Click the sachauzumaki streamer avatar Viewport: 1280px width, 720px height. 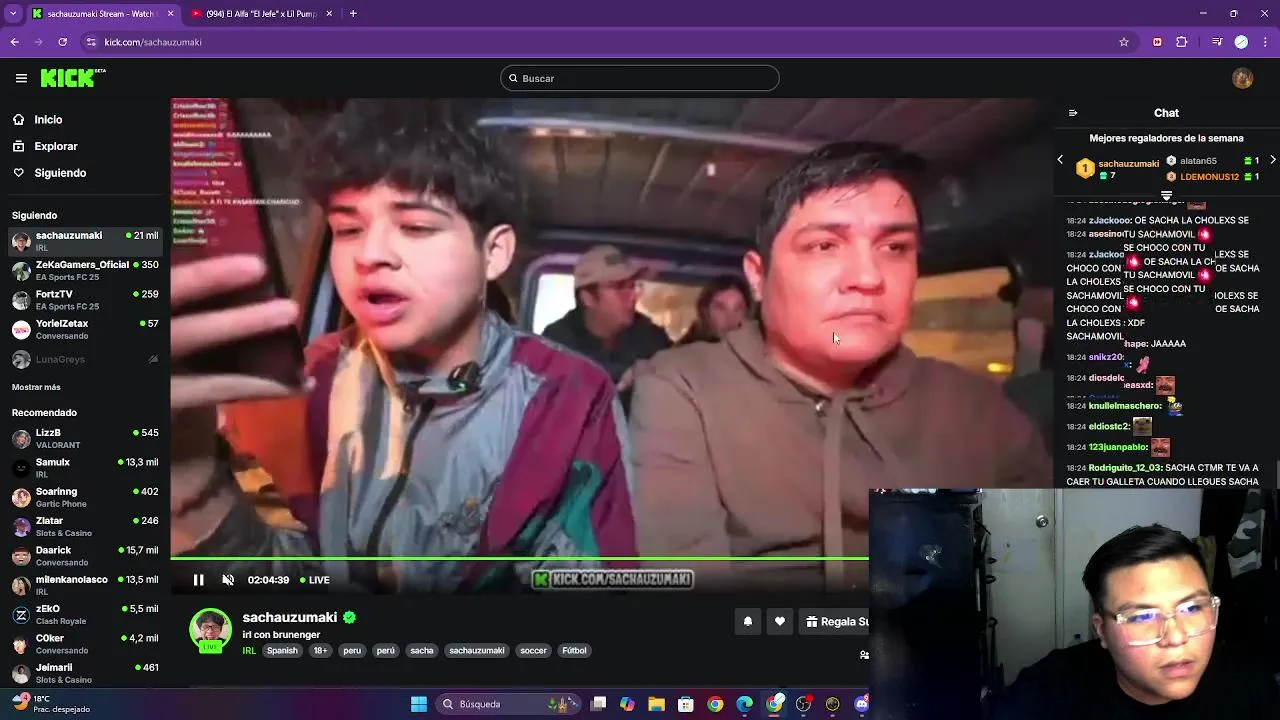tap(211, 630)
